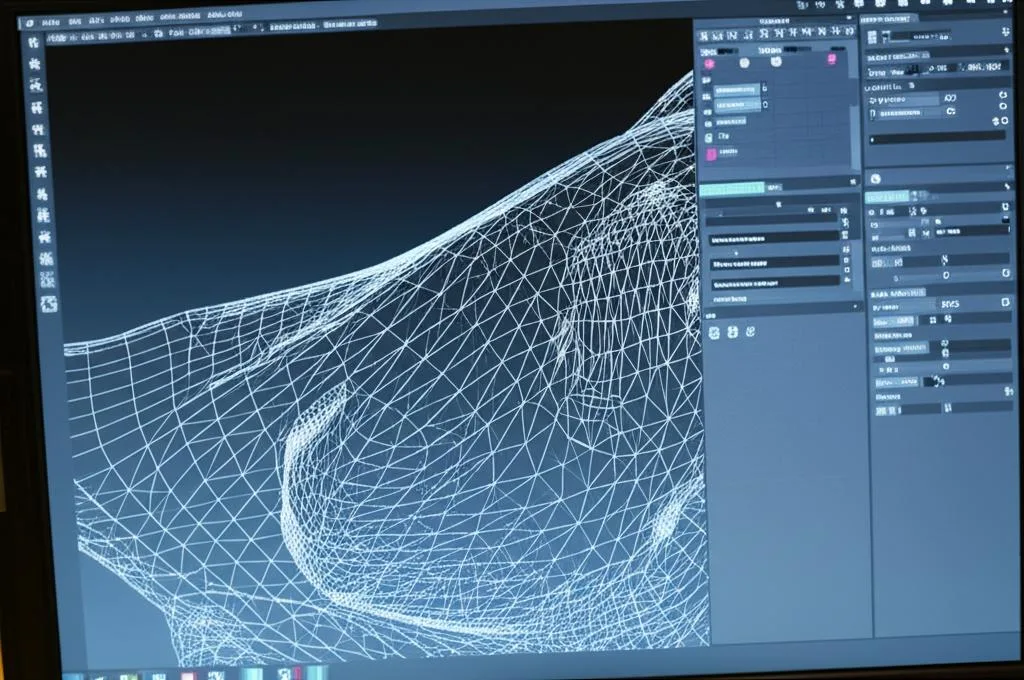Open the last menu in the top menu bar
Screen dimensions: 1024x680
(224, 15)
